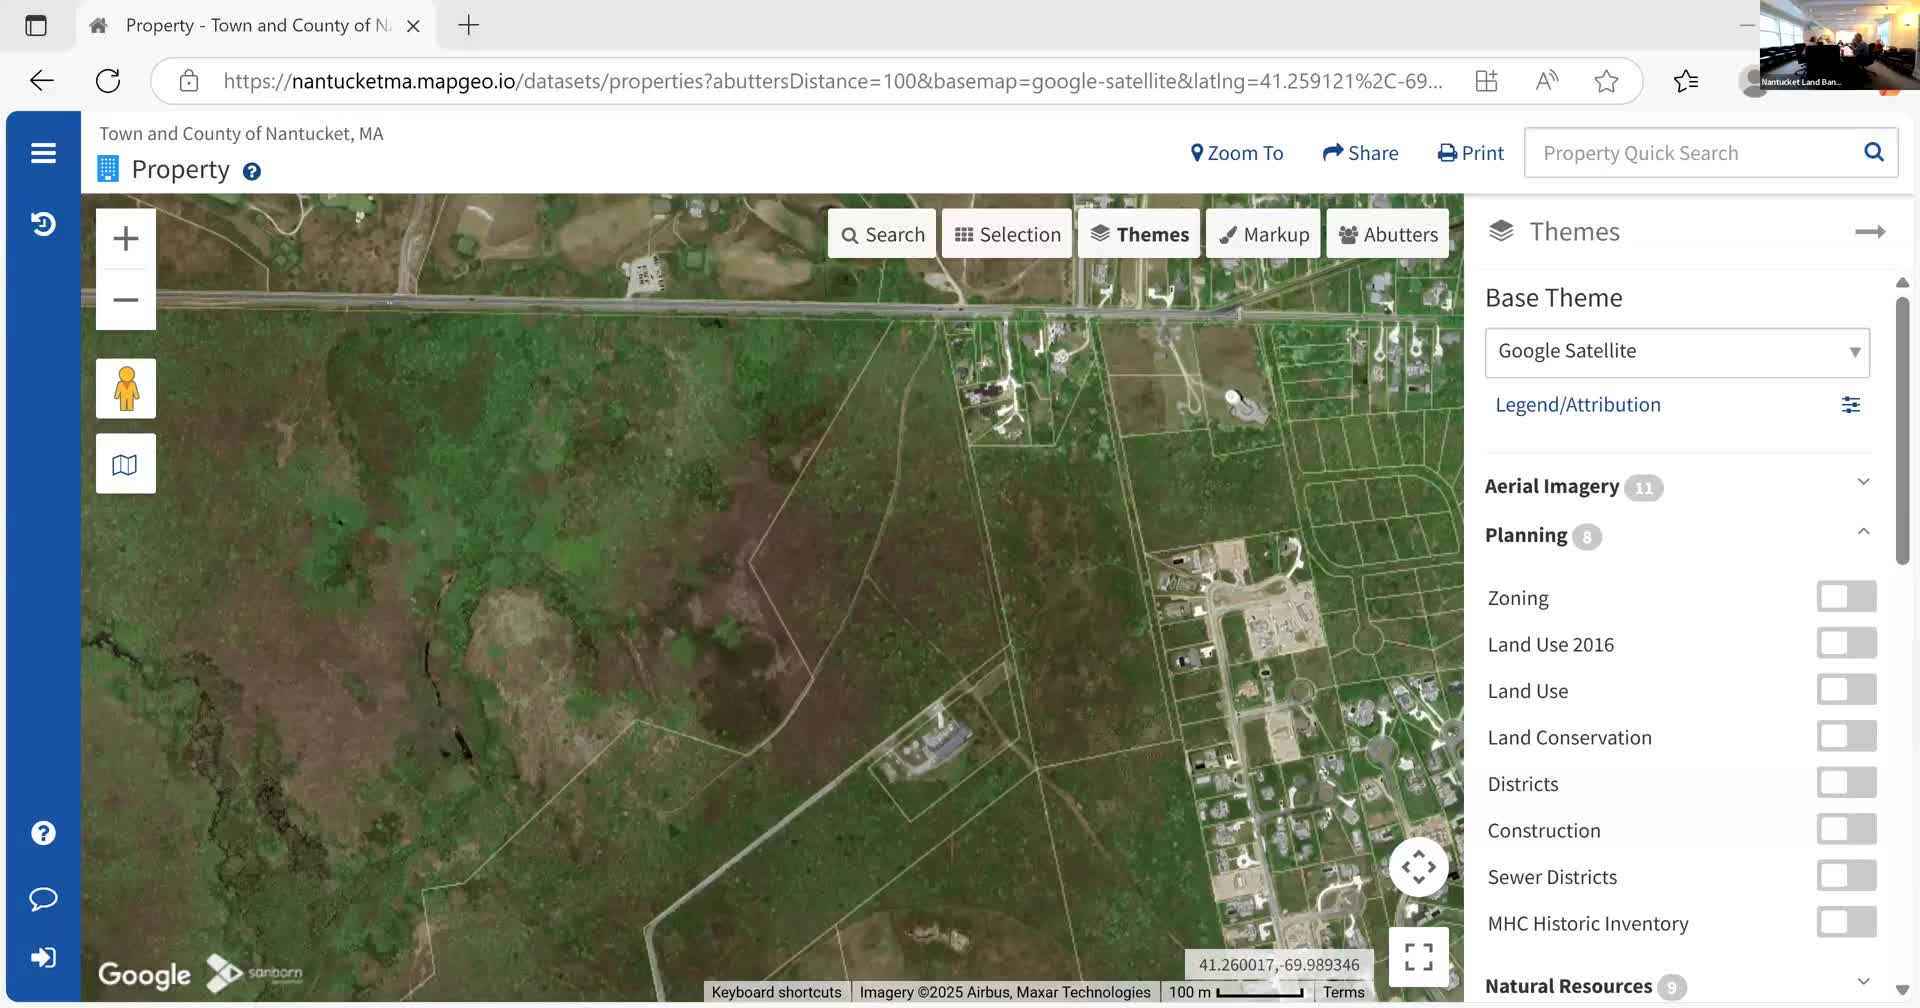1920x1008 pixels.
Task: Click the scrollbar up arrow in Themes panel
Action: (1902, 283)
